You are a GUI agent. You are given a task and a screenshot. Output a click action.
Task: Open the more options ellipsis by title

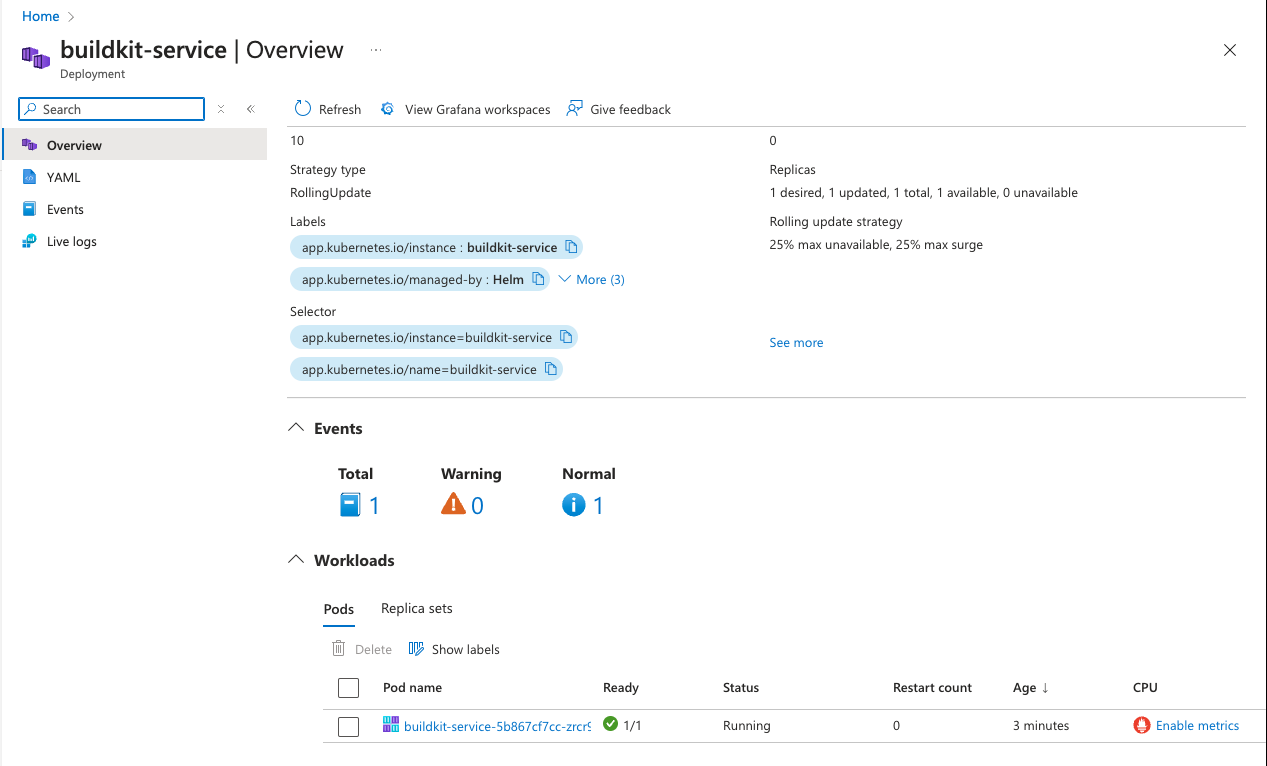point(376,50)
